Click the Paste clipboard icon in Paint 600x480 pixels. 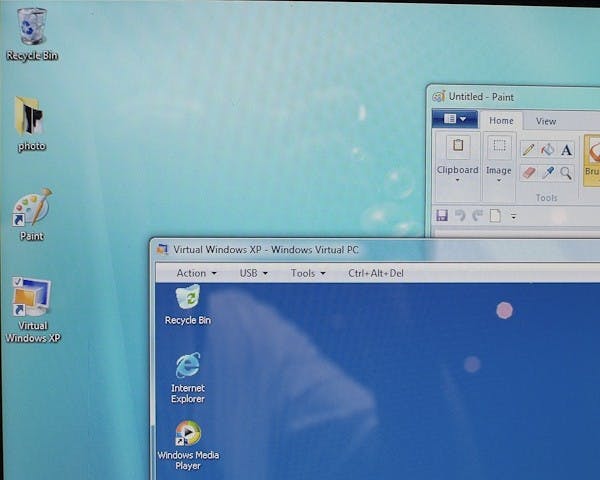tap(458, 146)
